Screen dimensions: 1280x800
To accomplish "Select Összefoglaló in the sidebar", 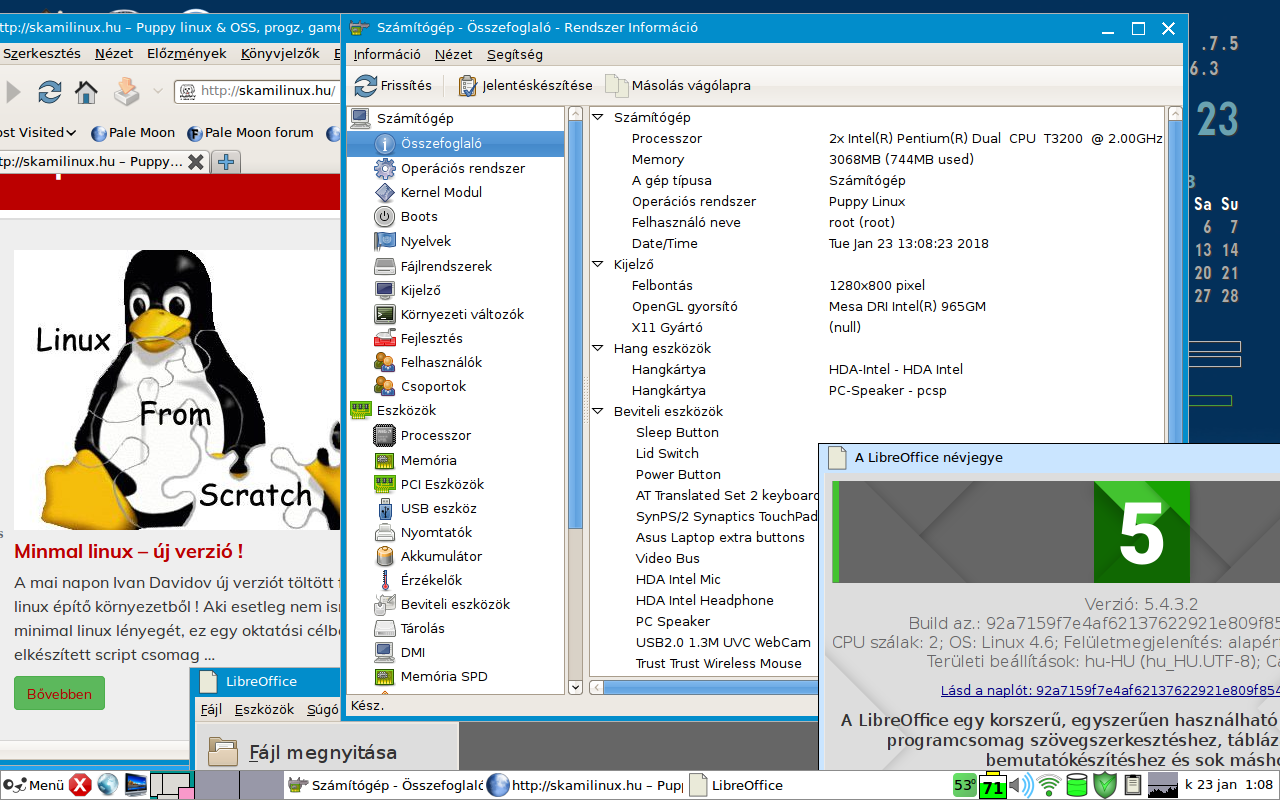I will click(x=456, y=144).
